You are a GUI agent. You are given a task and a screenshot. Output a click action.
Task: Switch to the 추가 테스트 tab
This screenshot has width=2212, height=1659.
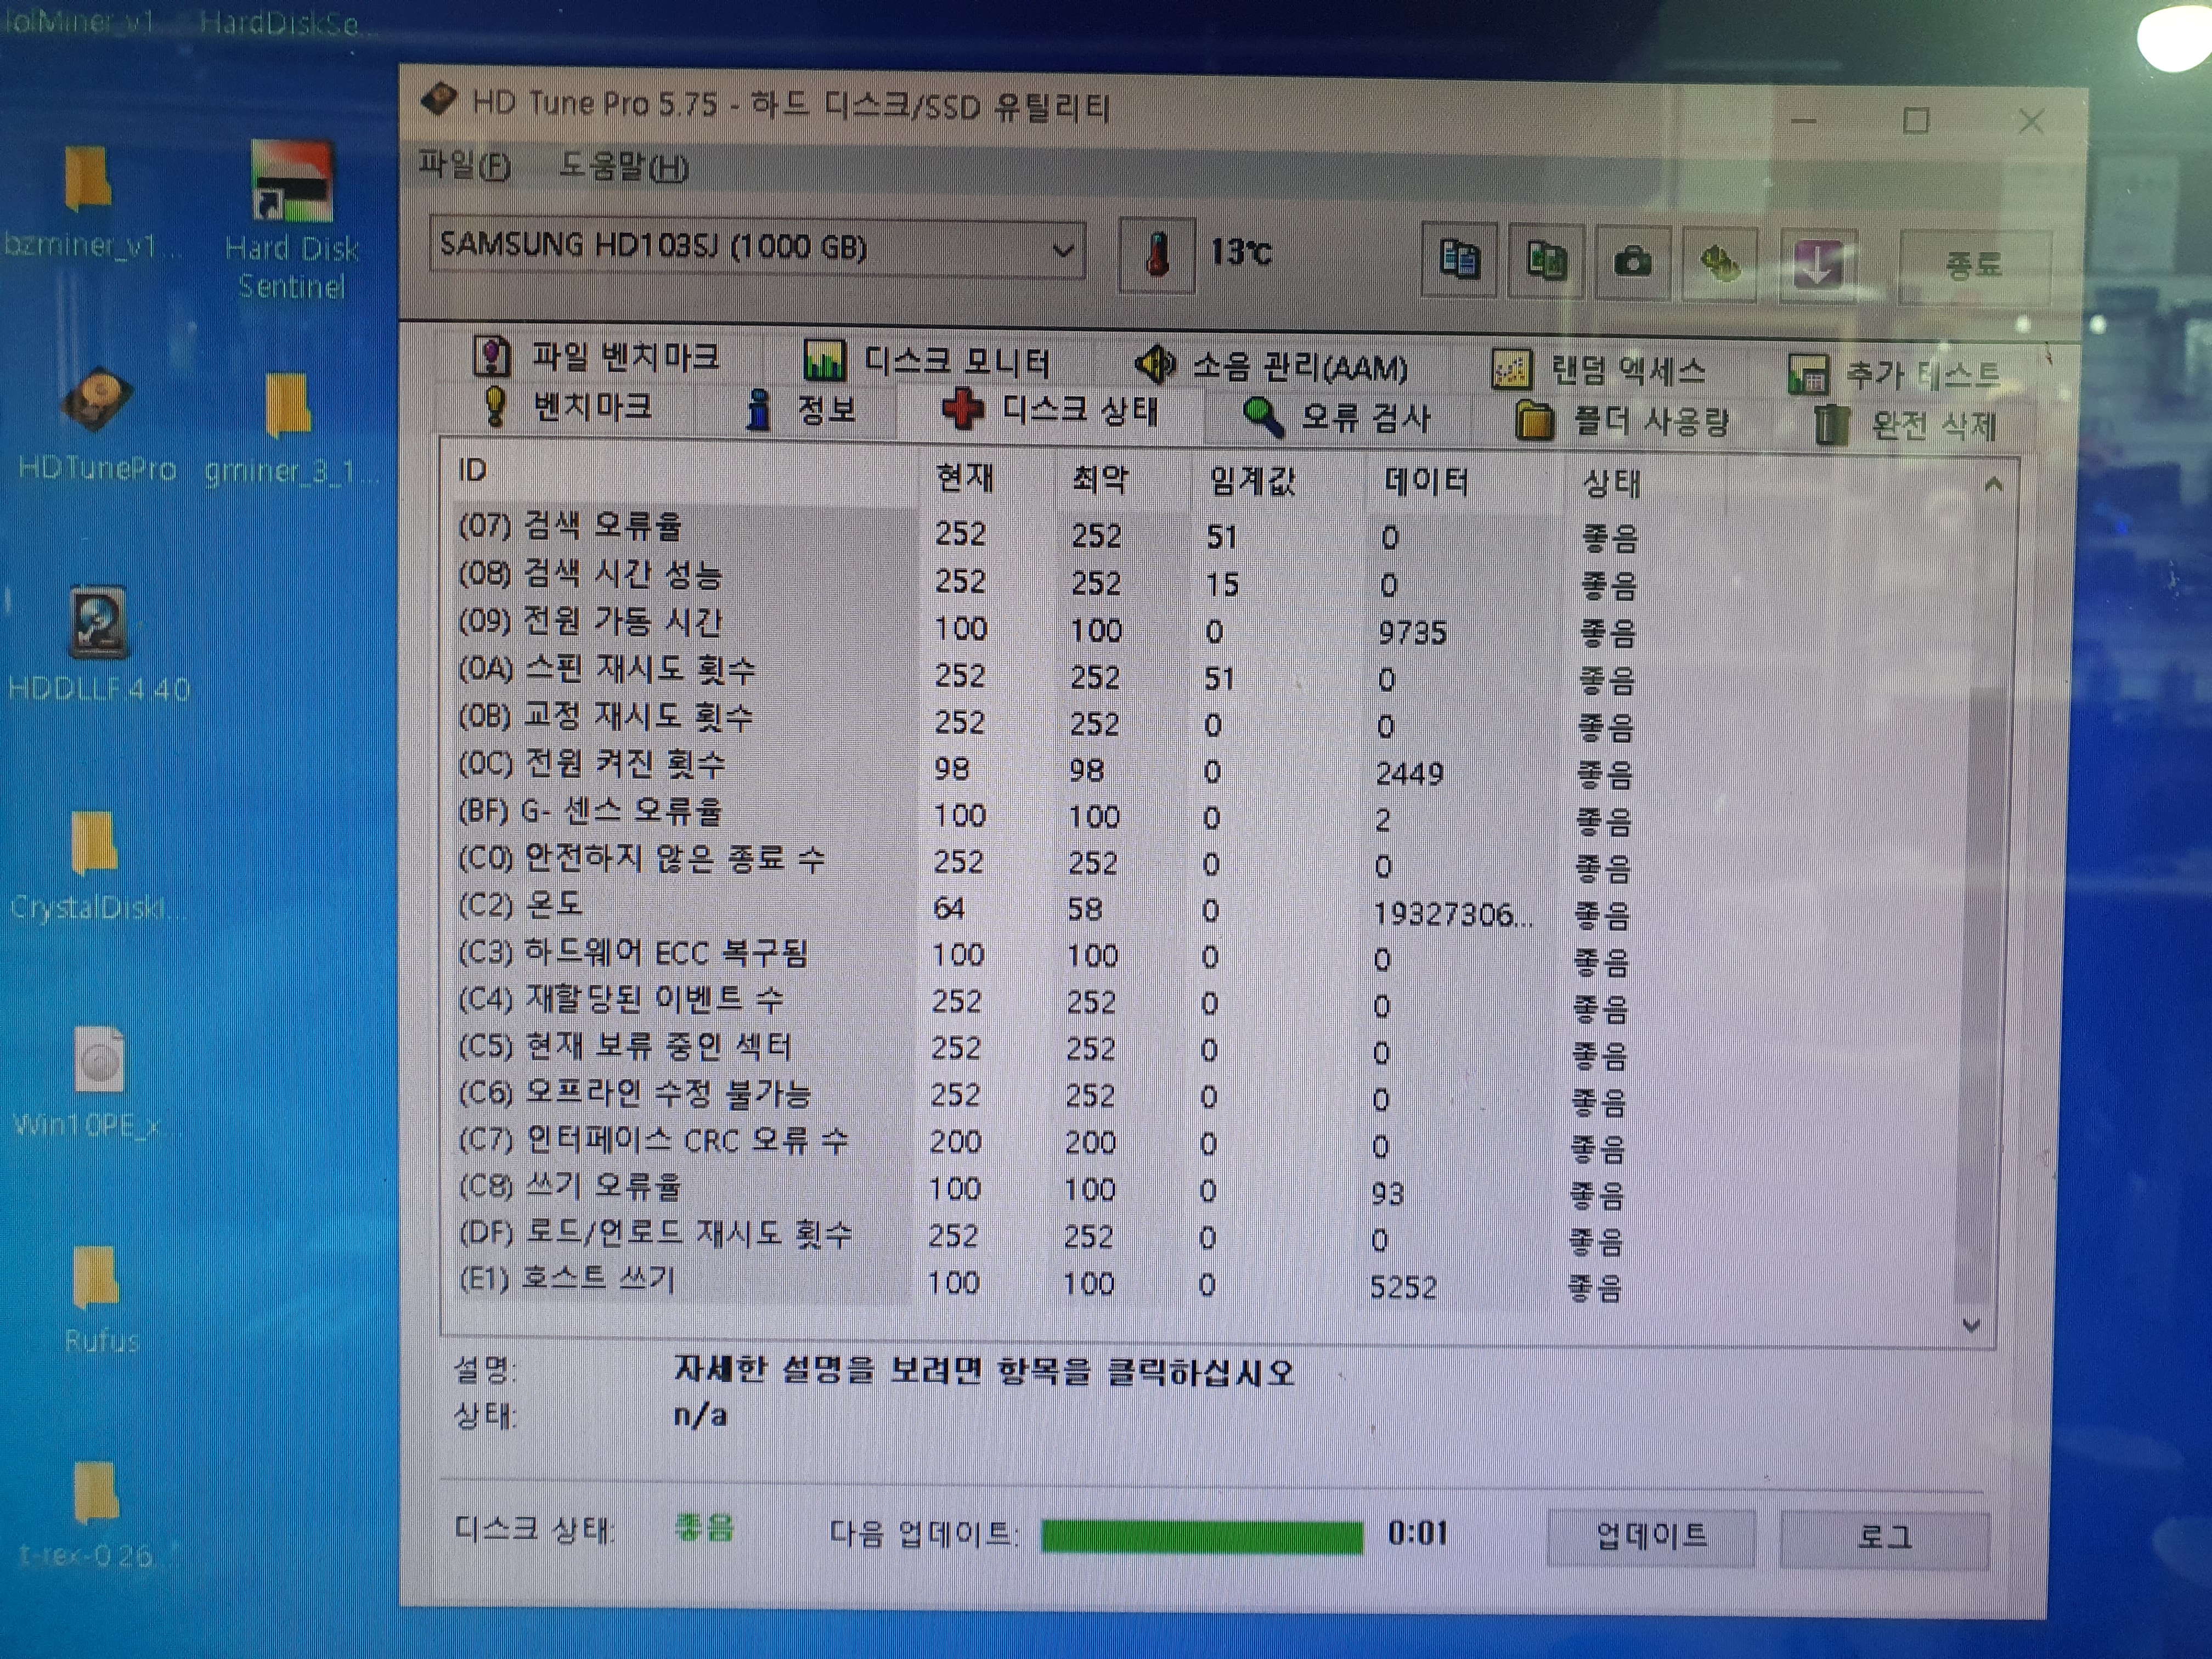pos(1894,375)
